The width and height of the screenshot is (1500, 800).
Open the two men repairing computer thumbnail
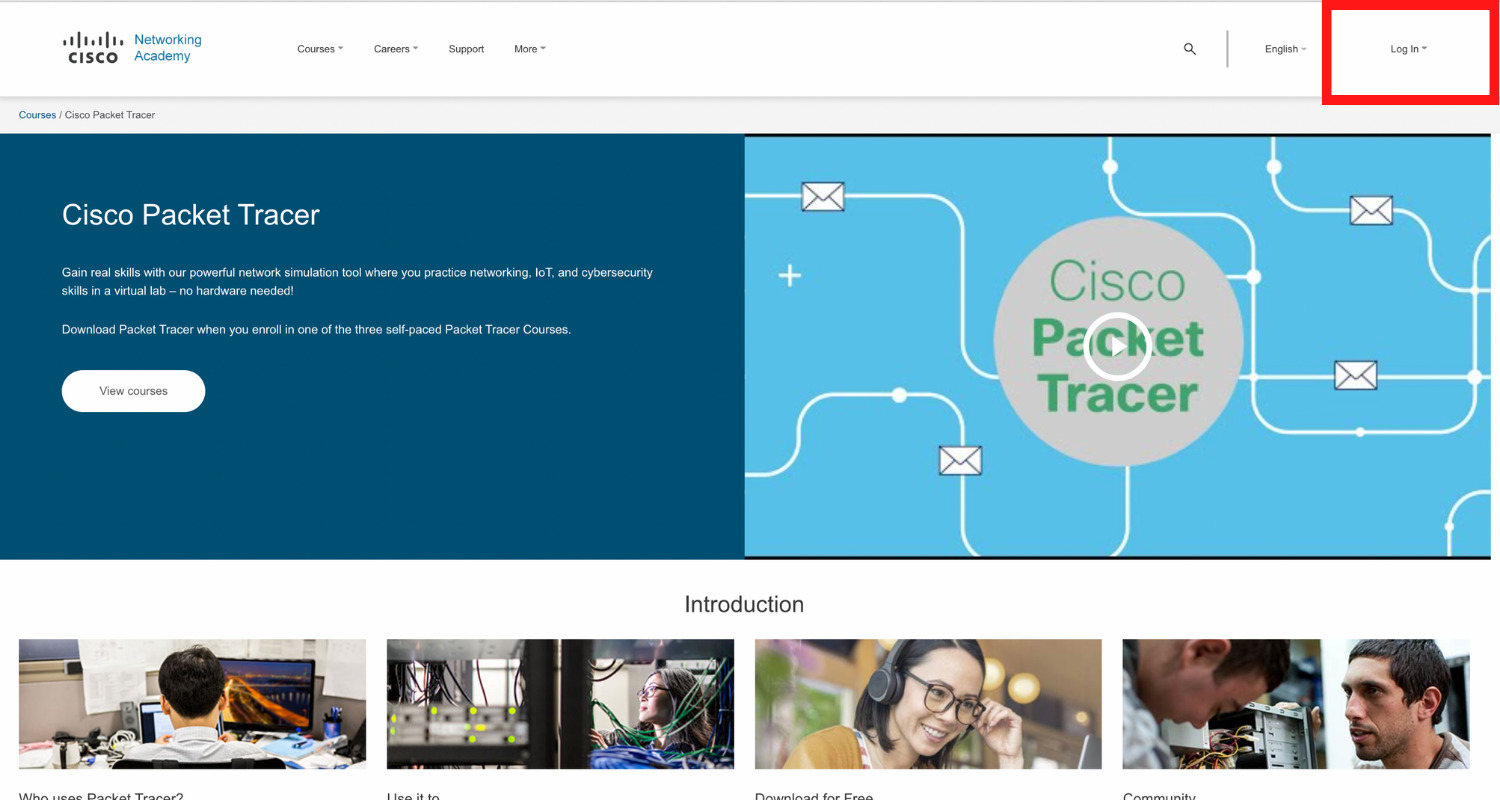coord(1296,704)
